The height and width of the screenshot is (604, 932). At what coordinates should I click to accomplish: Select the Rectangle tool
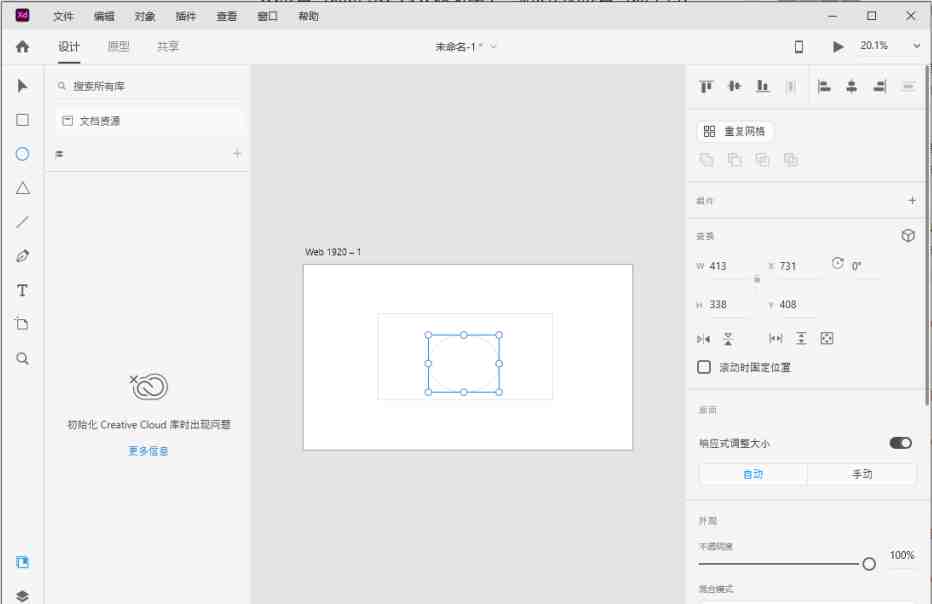(22, 120)
